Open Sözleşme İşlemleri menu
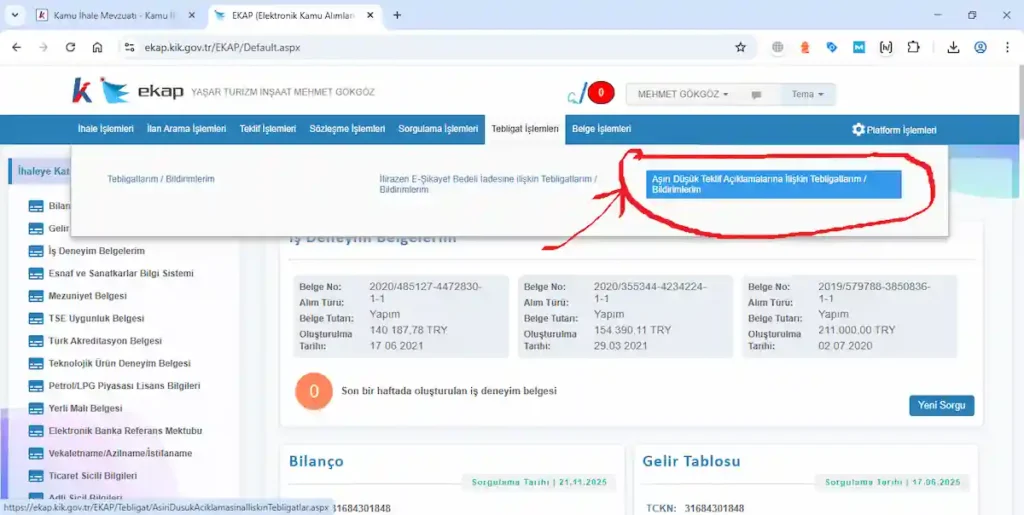The image size is (1024, 515). point(347,129)
